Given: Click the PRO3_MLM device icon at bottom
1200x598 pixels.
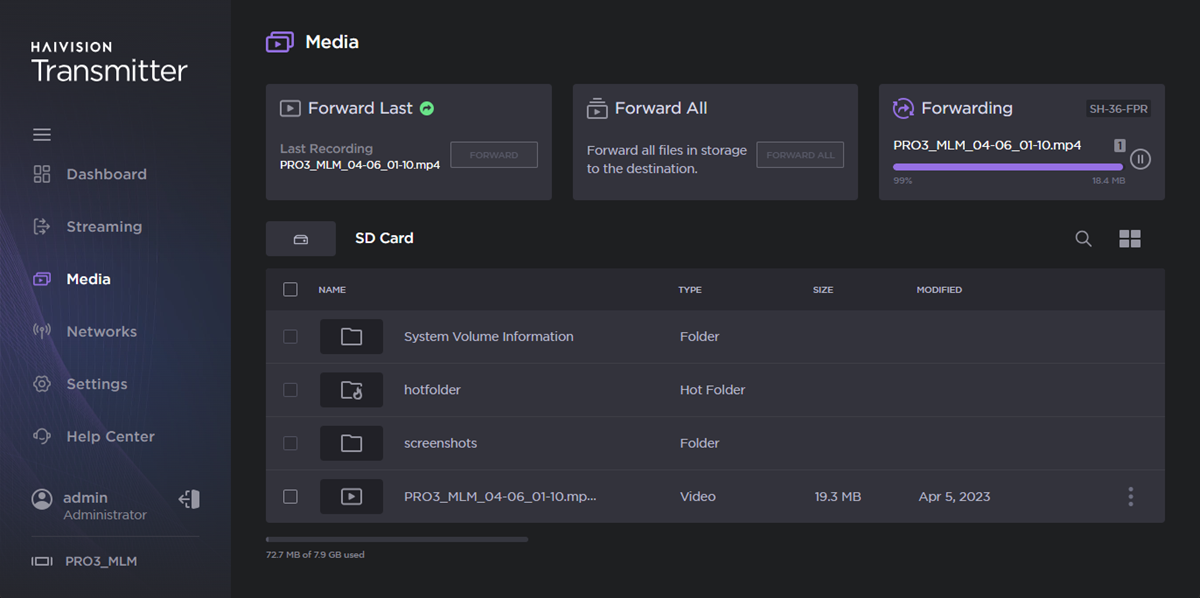Looking at the screenshot, I should tap(41, 561).
